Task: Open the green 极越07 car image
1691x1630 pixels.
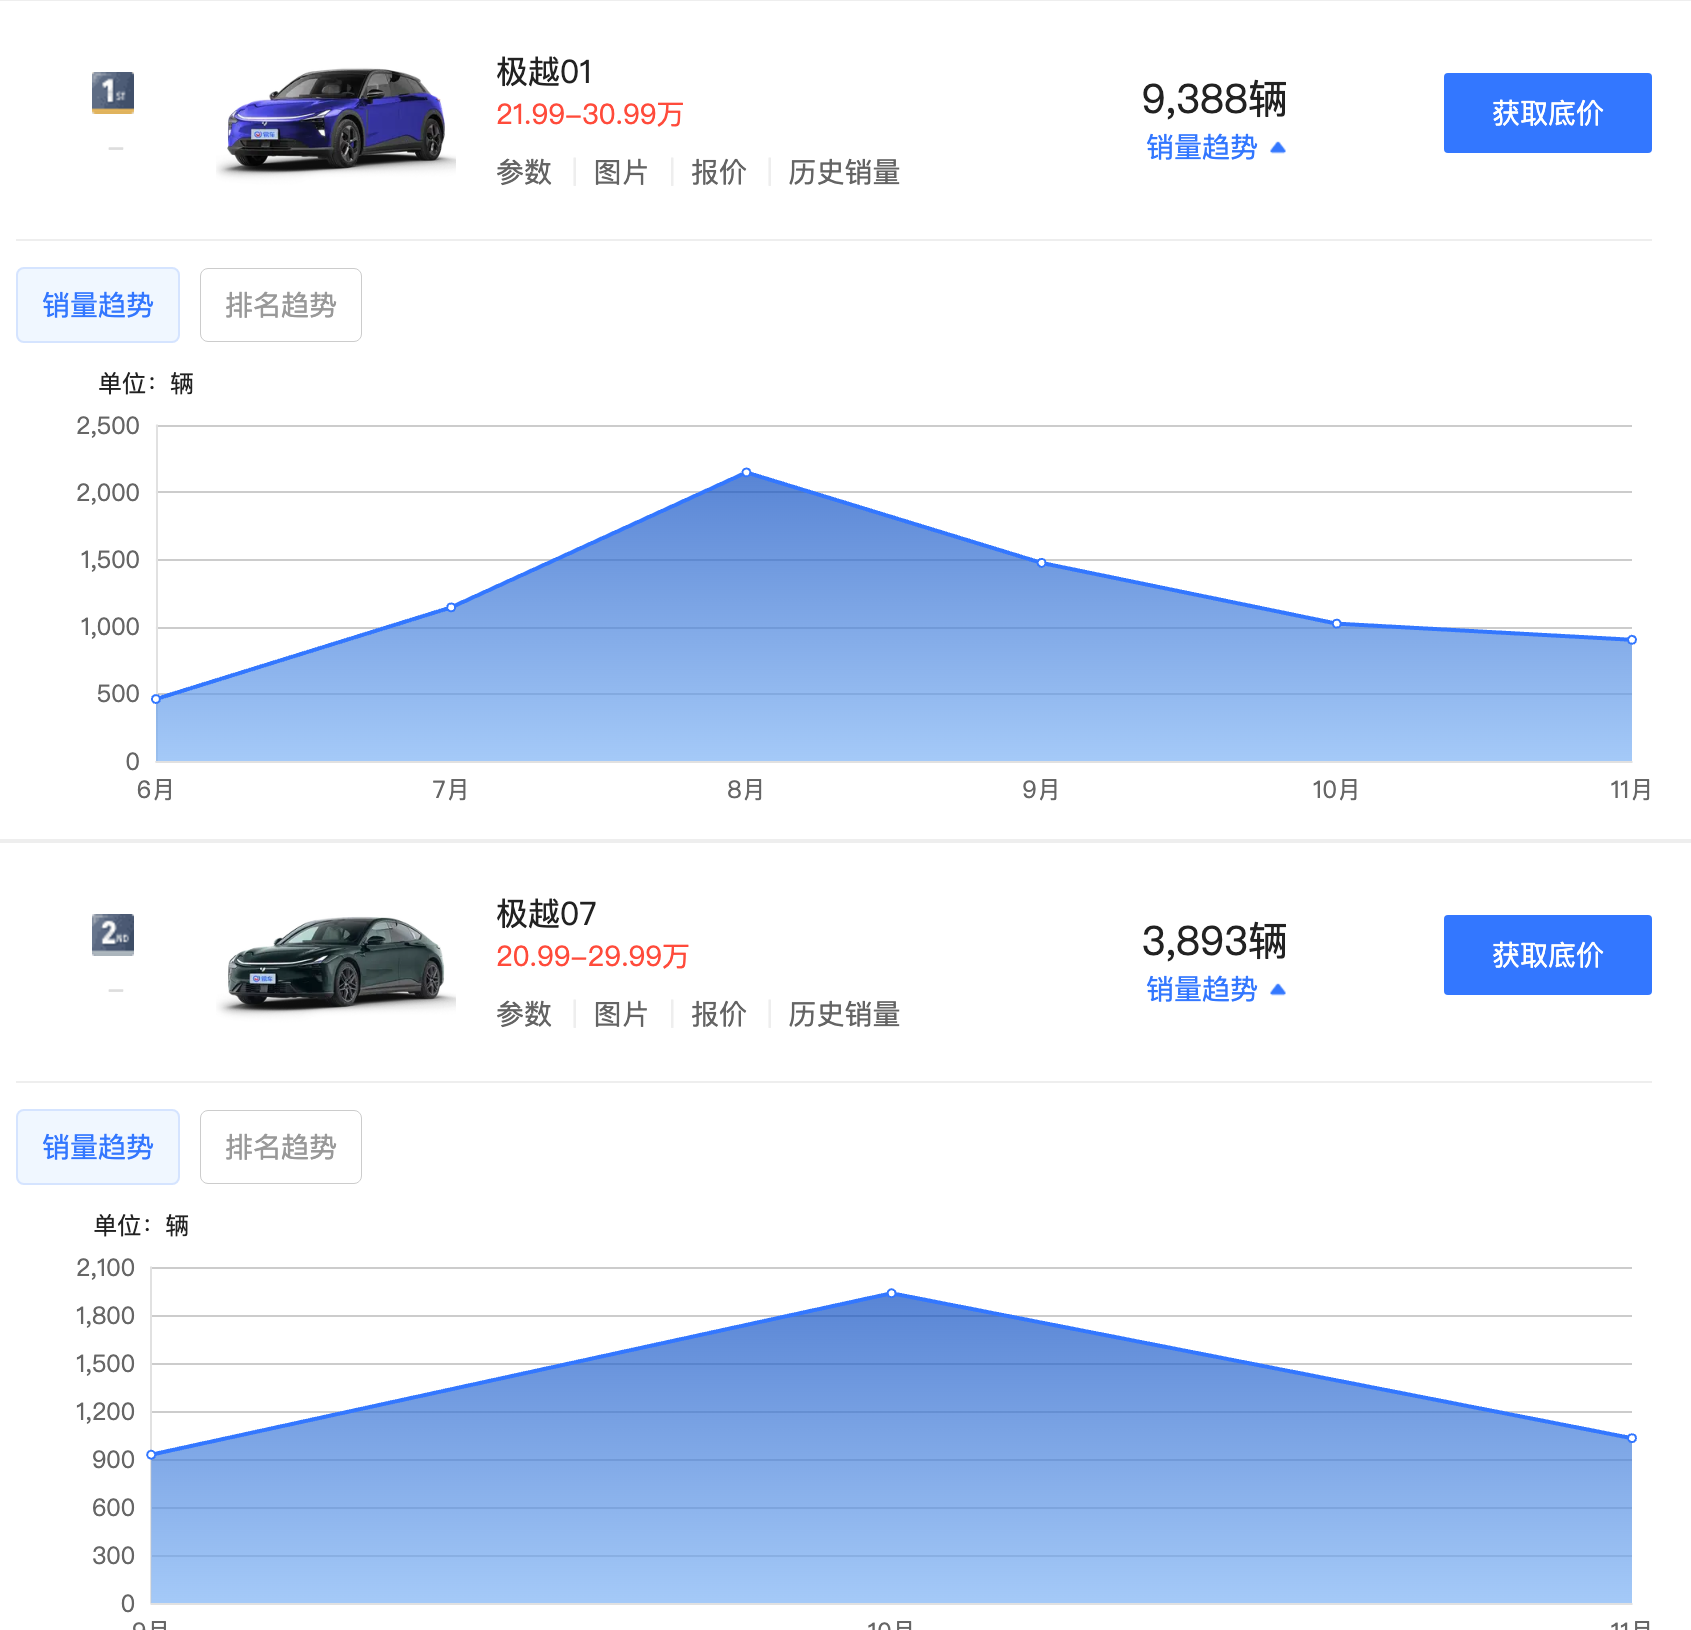Action: 336,961
